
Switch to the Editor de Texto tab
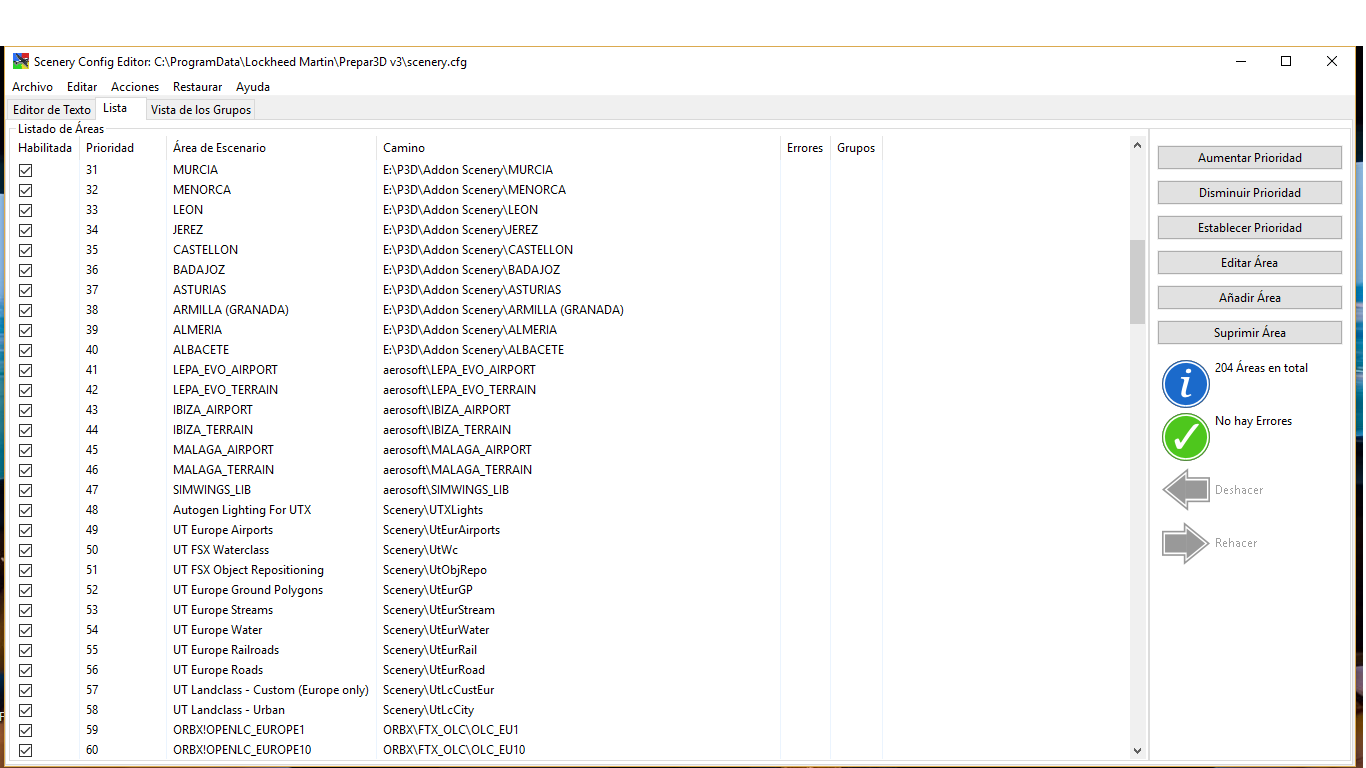[x=52, y=110]
